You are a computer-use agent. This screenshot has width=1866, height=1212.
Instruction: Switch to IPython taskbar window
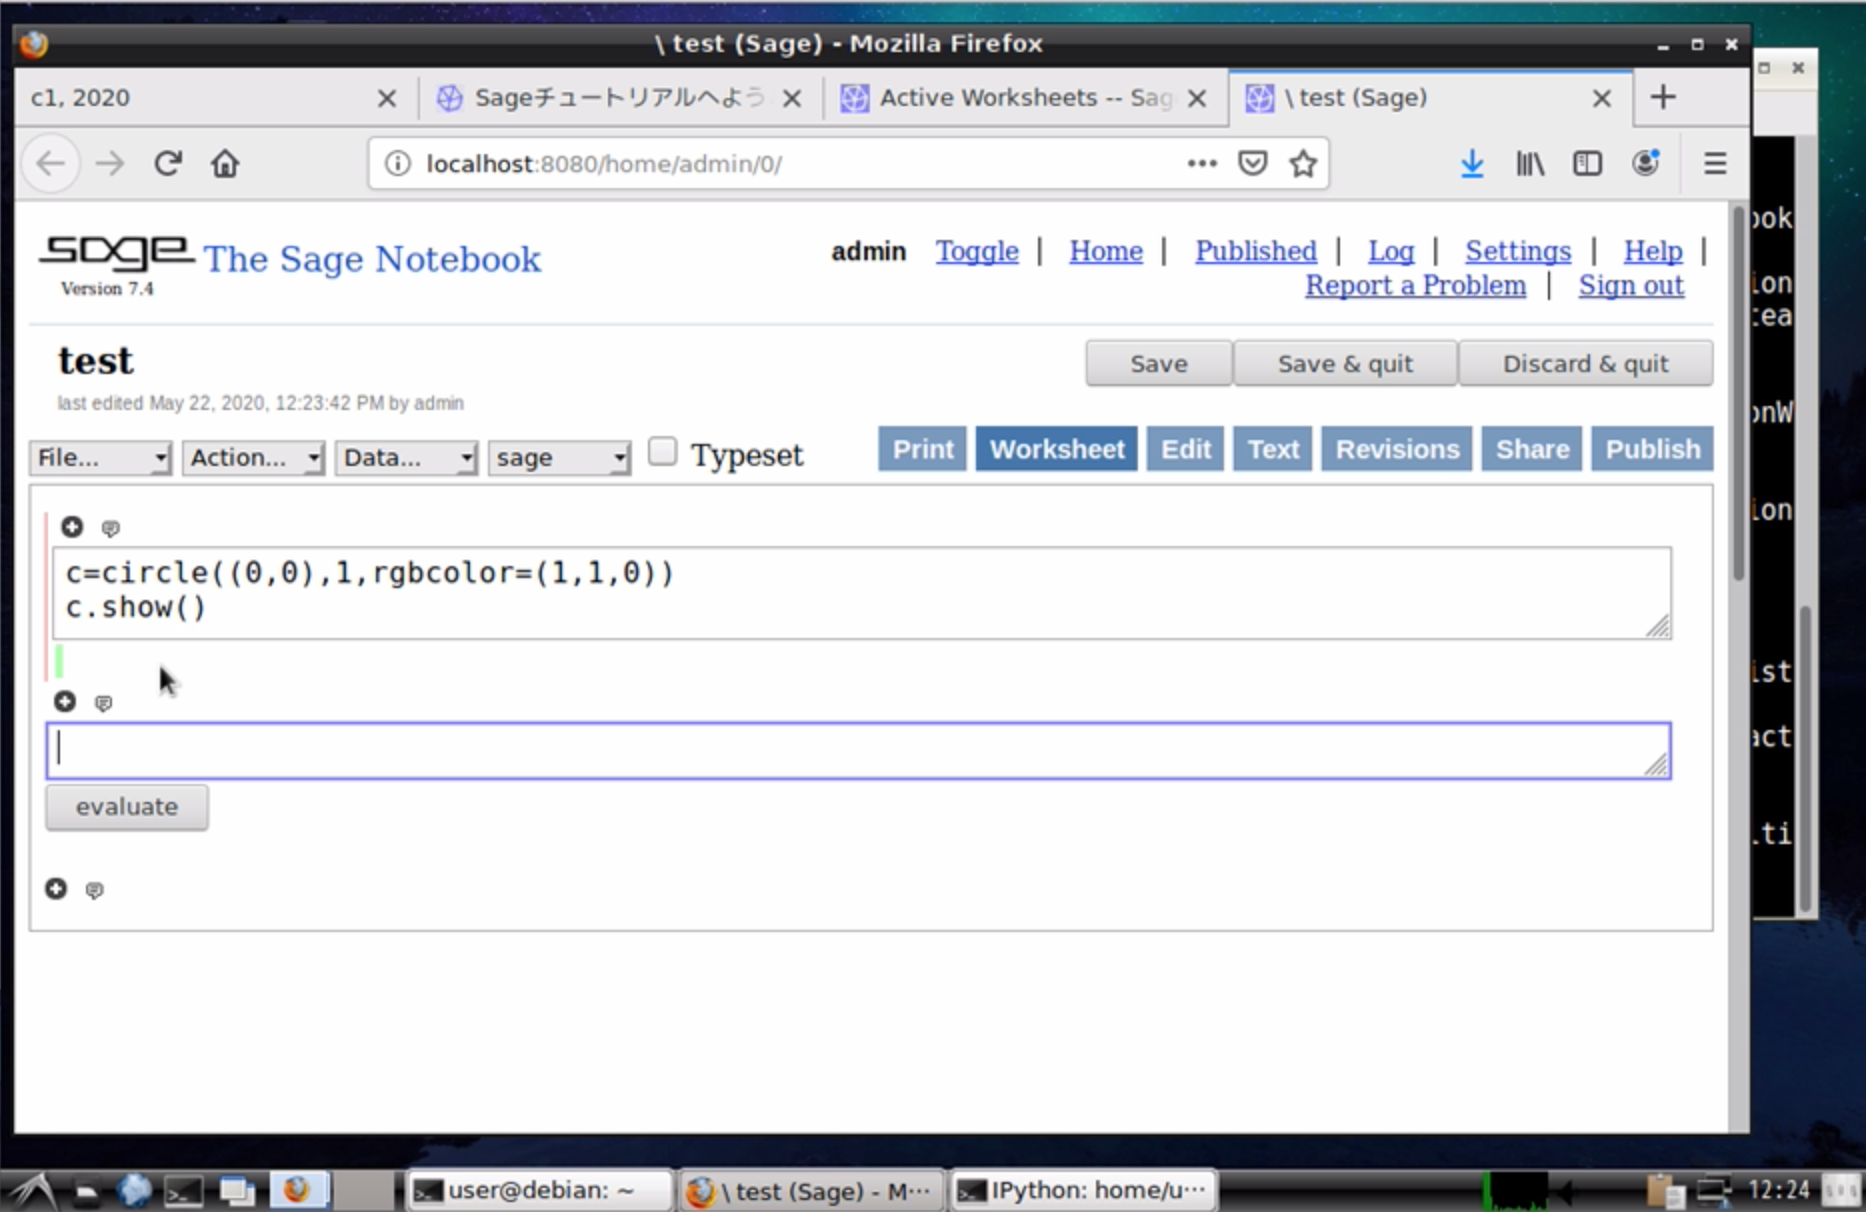(x=1084, y=1190)
